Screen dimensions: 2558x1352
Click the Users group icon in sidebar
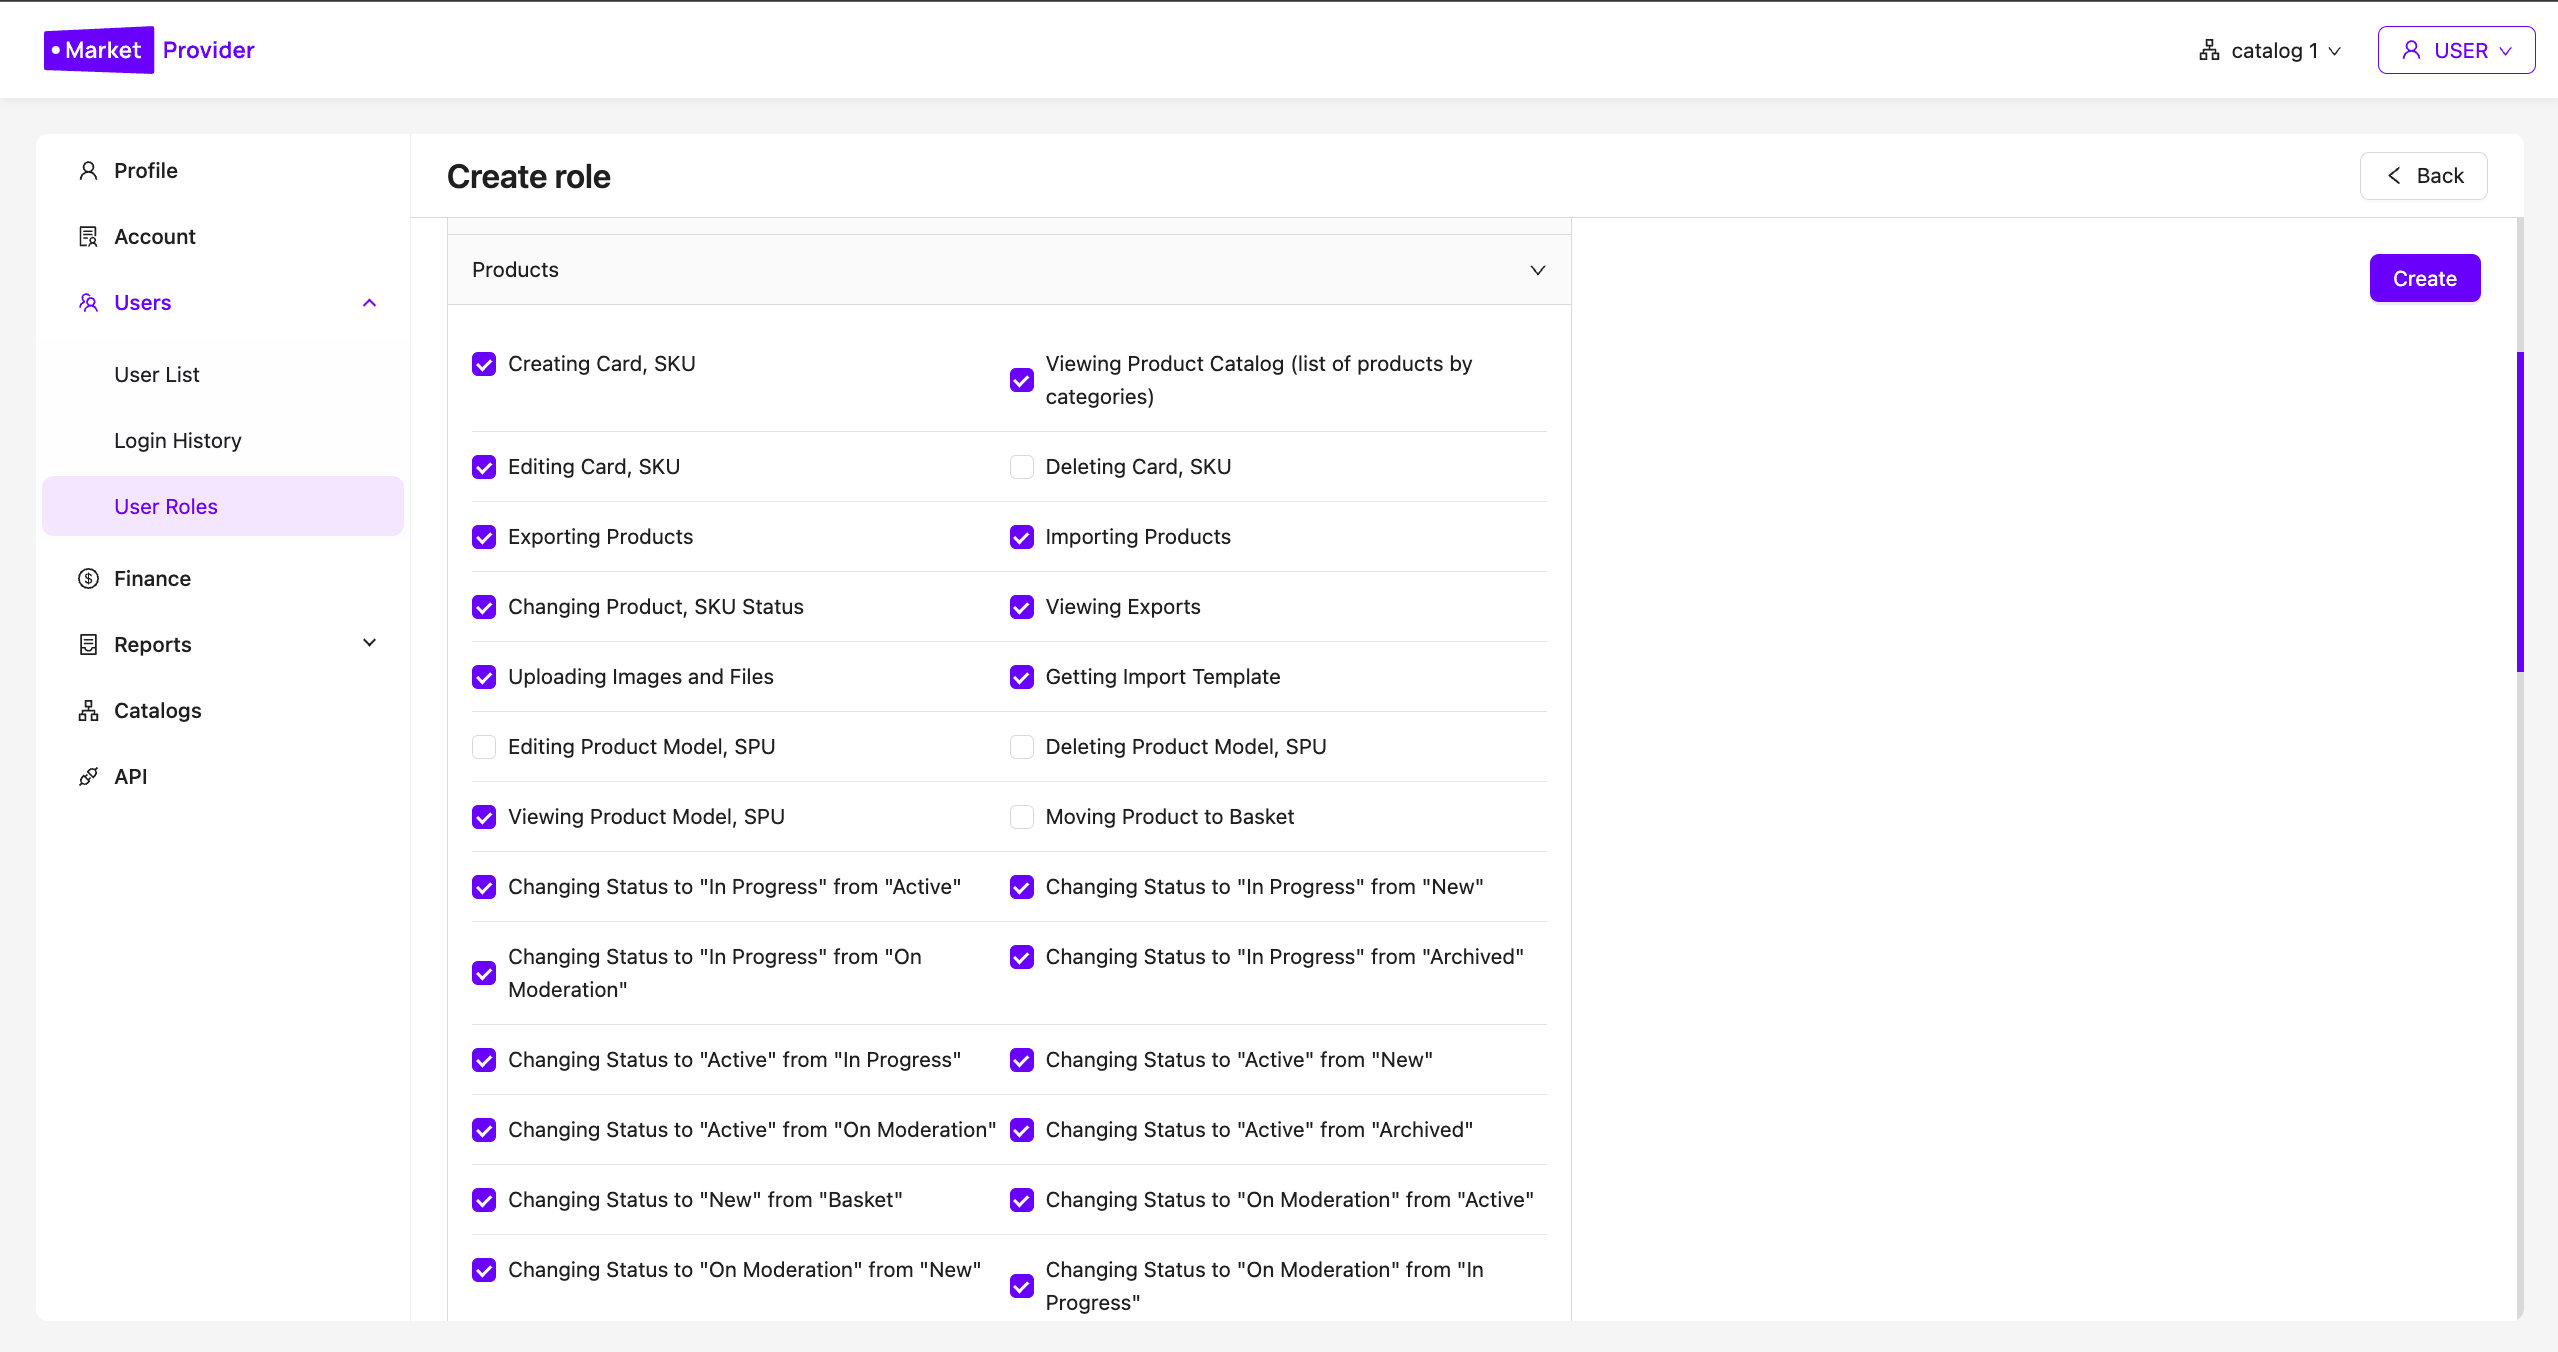(88, 303)
